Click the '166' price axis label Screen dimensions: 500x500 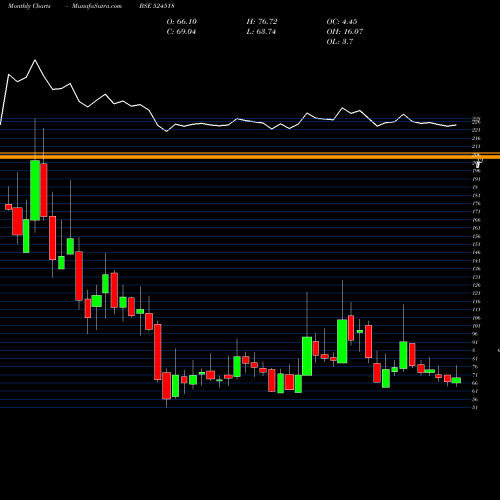click(x=476, y=220)
